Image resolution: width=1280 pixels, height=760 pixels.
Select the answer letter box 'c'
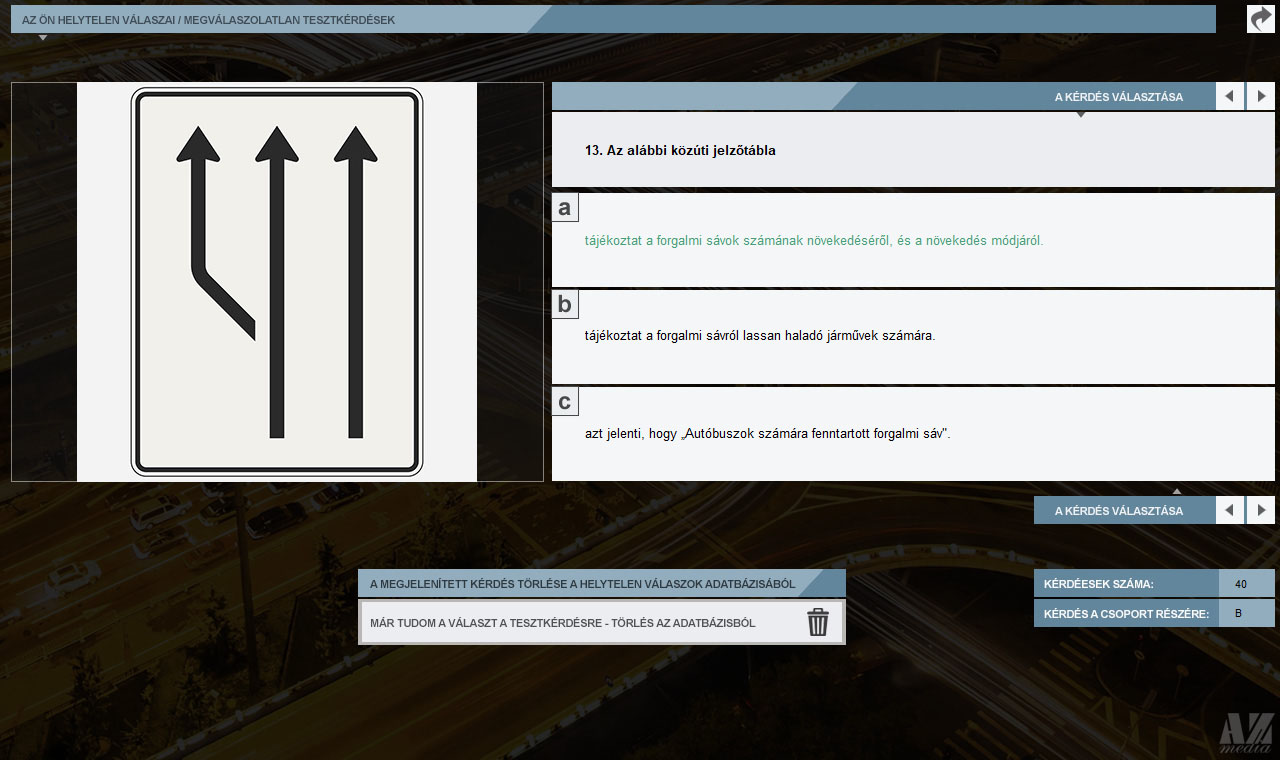click(x=565, y=402)
